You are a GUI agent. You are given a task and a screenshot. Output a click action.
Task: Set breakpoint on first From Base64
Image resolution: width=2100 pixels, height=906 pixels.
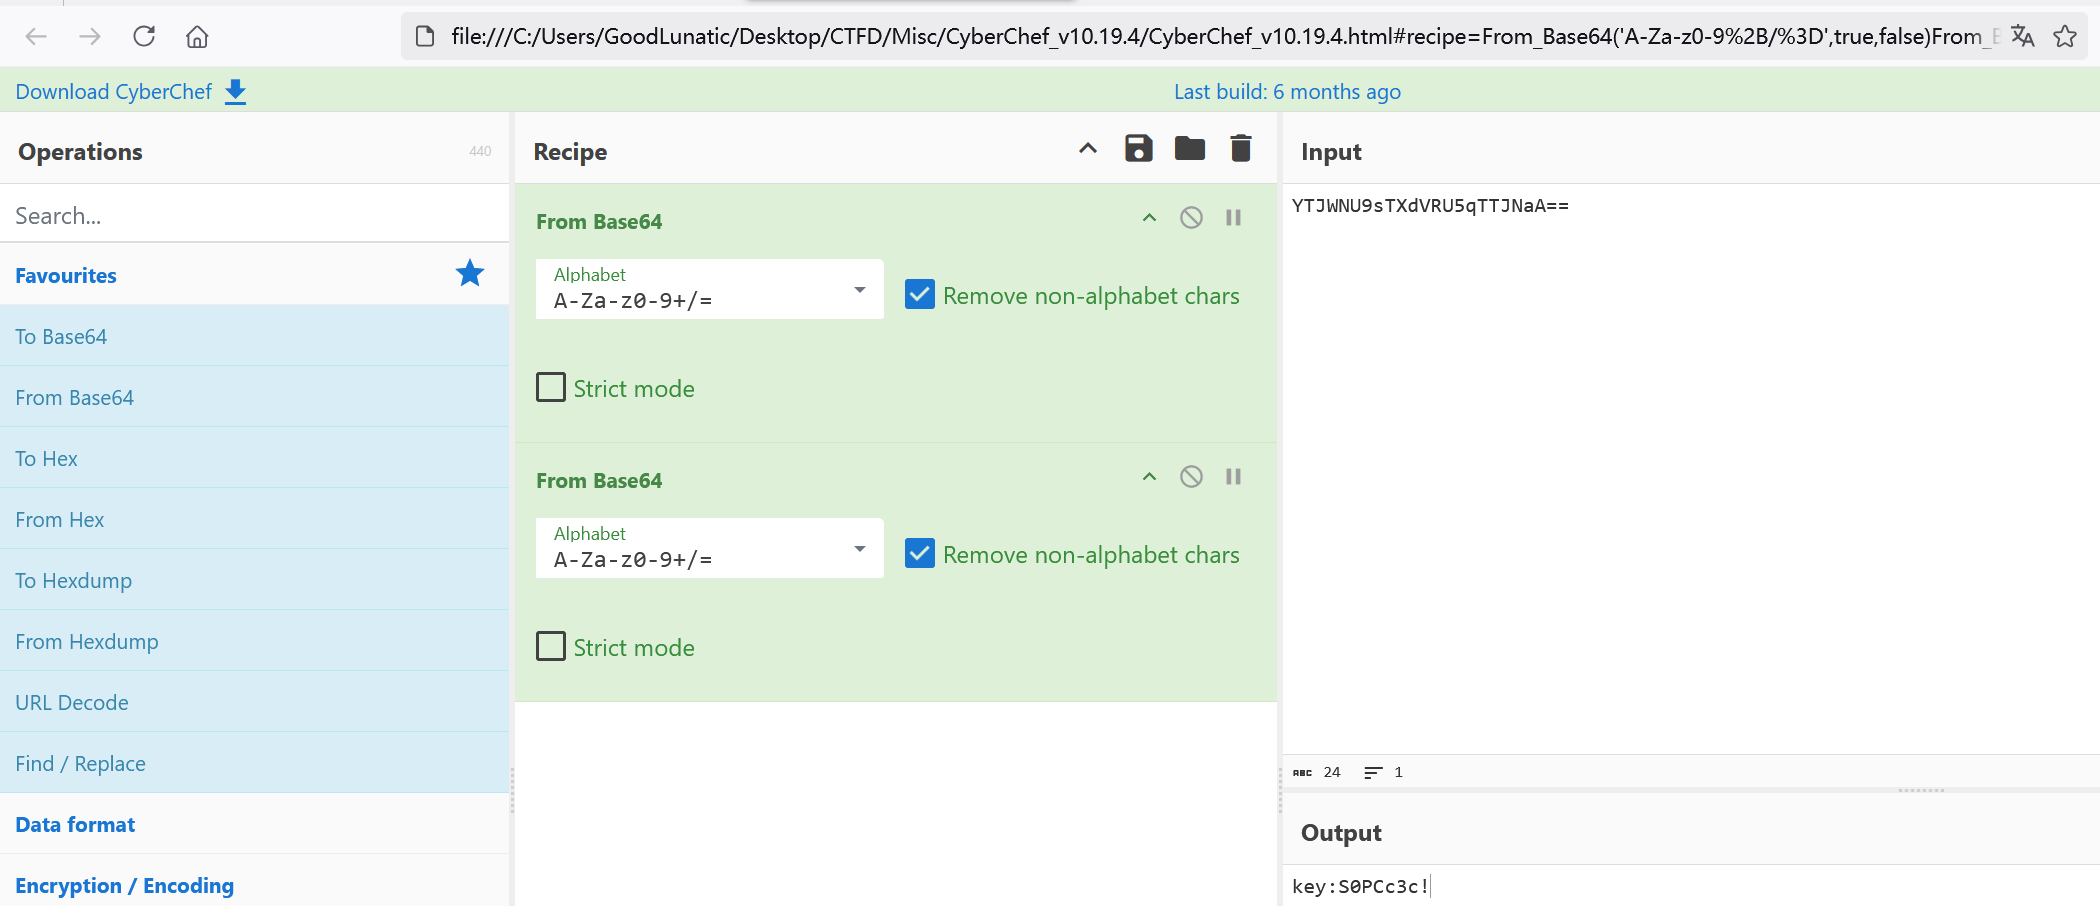click(x=1233, y=217)
